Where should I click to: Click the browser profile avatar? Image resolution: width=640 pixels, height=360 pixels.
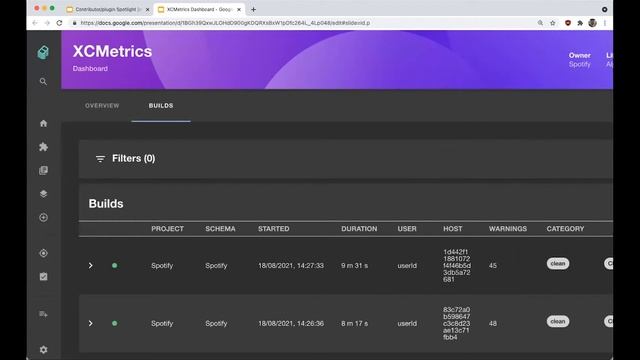coord(593,23)
